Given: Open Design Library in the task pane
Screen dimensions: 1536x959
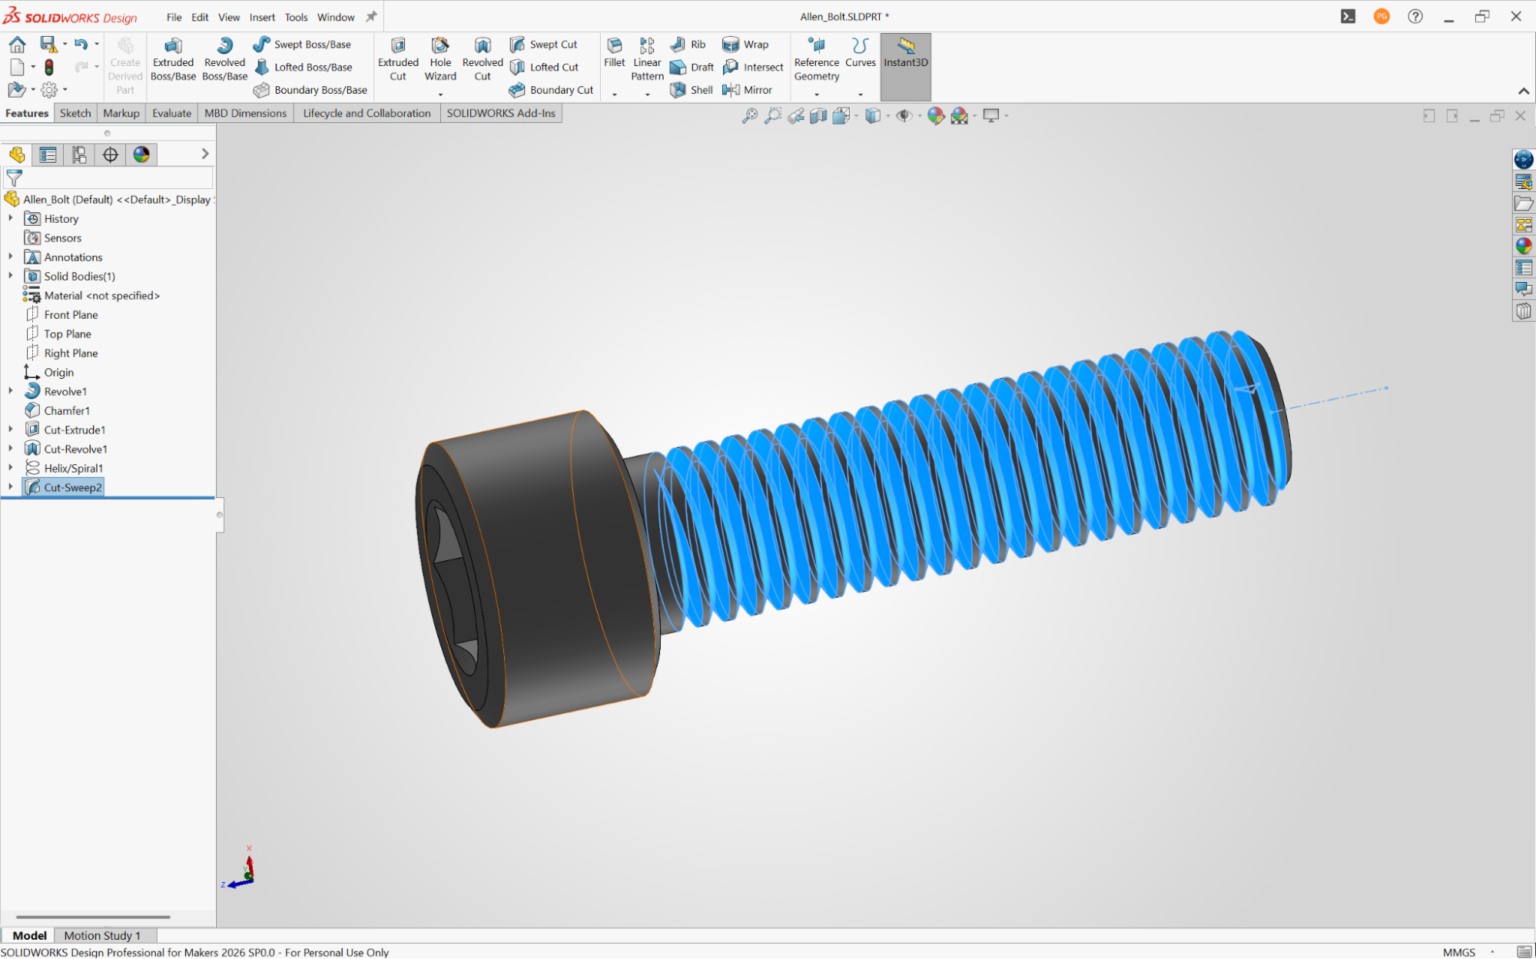Looking at the screenshot, I should (1523, 182).
